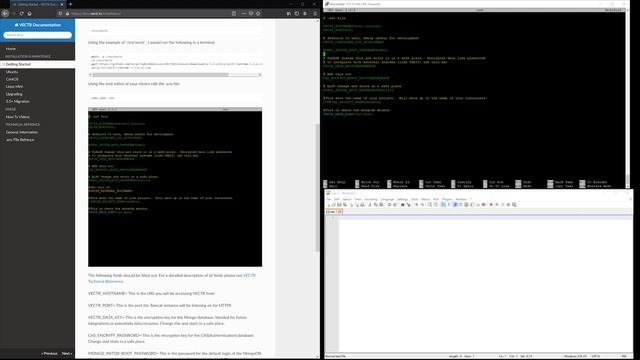Click Notepad++ Zoom Out icon
The width and height of the screenshot is (640, 360).
pos(422,204)
